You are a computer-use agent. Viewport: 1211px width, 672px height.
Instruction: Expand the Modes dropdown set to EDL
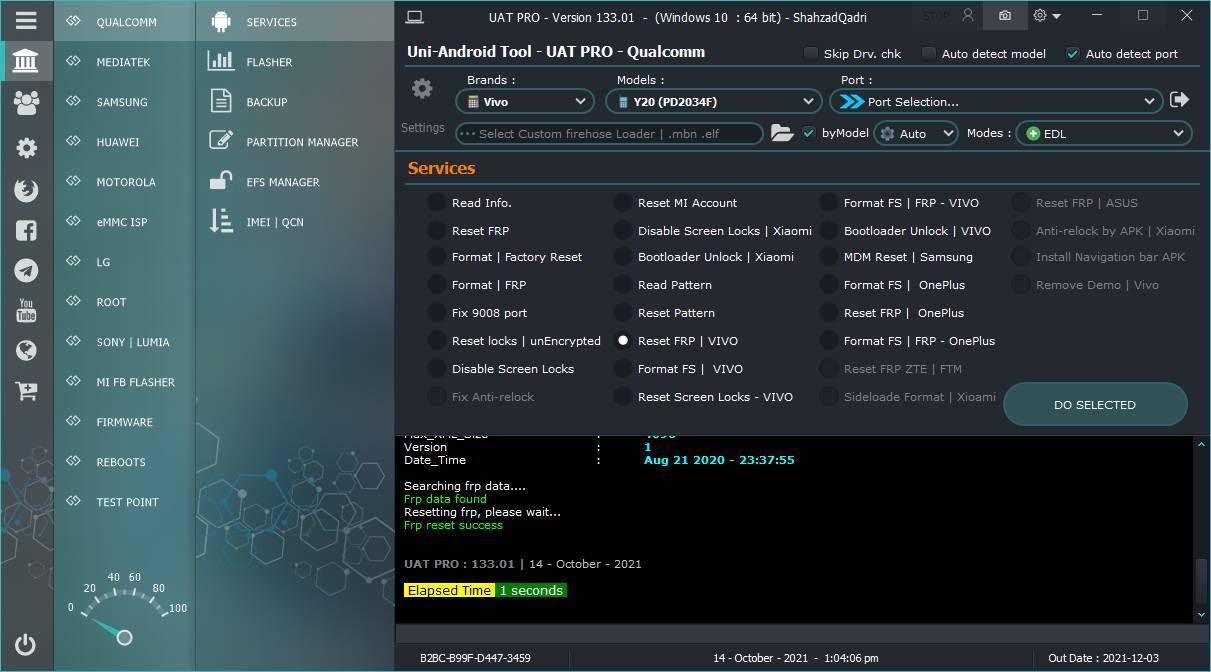[1103, 133]
